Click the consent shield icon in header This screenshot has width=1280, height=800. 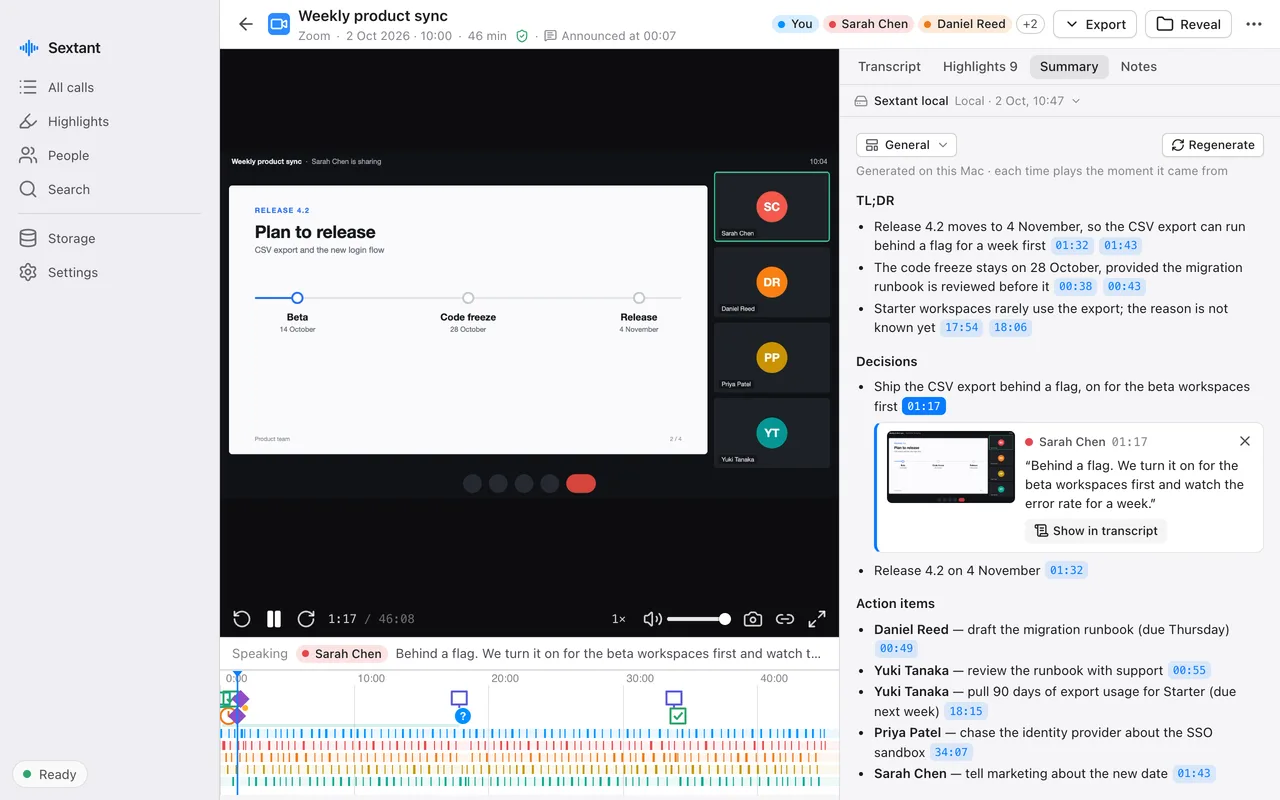pyautogui.click(x=522, y=36)
